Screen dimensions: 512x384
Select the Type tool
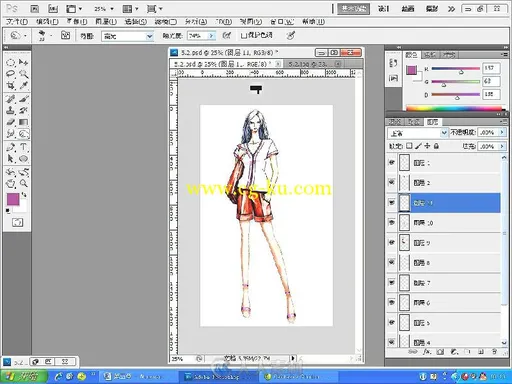pyautogui.click(x=23, y=147)
